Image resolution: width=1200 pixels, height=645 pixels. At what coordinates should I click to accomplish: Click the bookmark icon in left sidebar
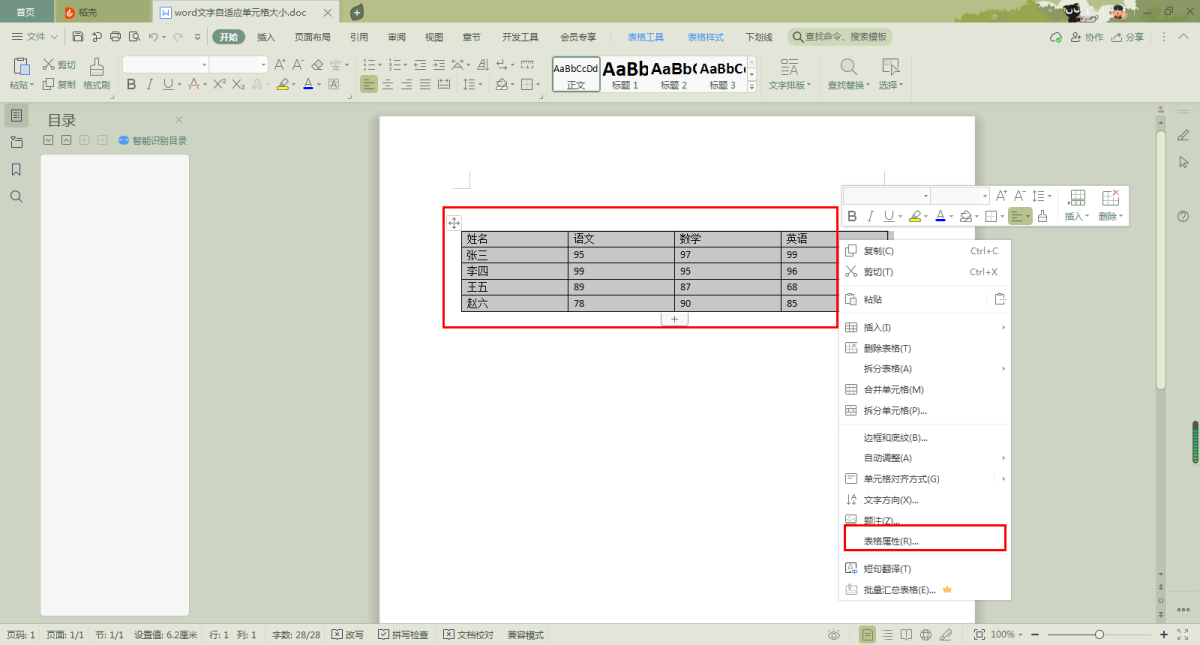coord(16,170)
